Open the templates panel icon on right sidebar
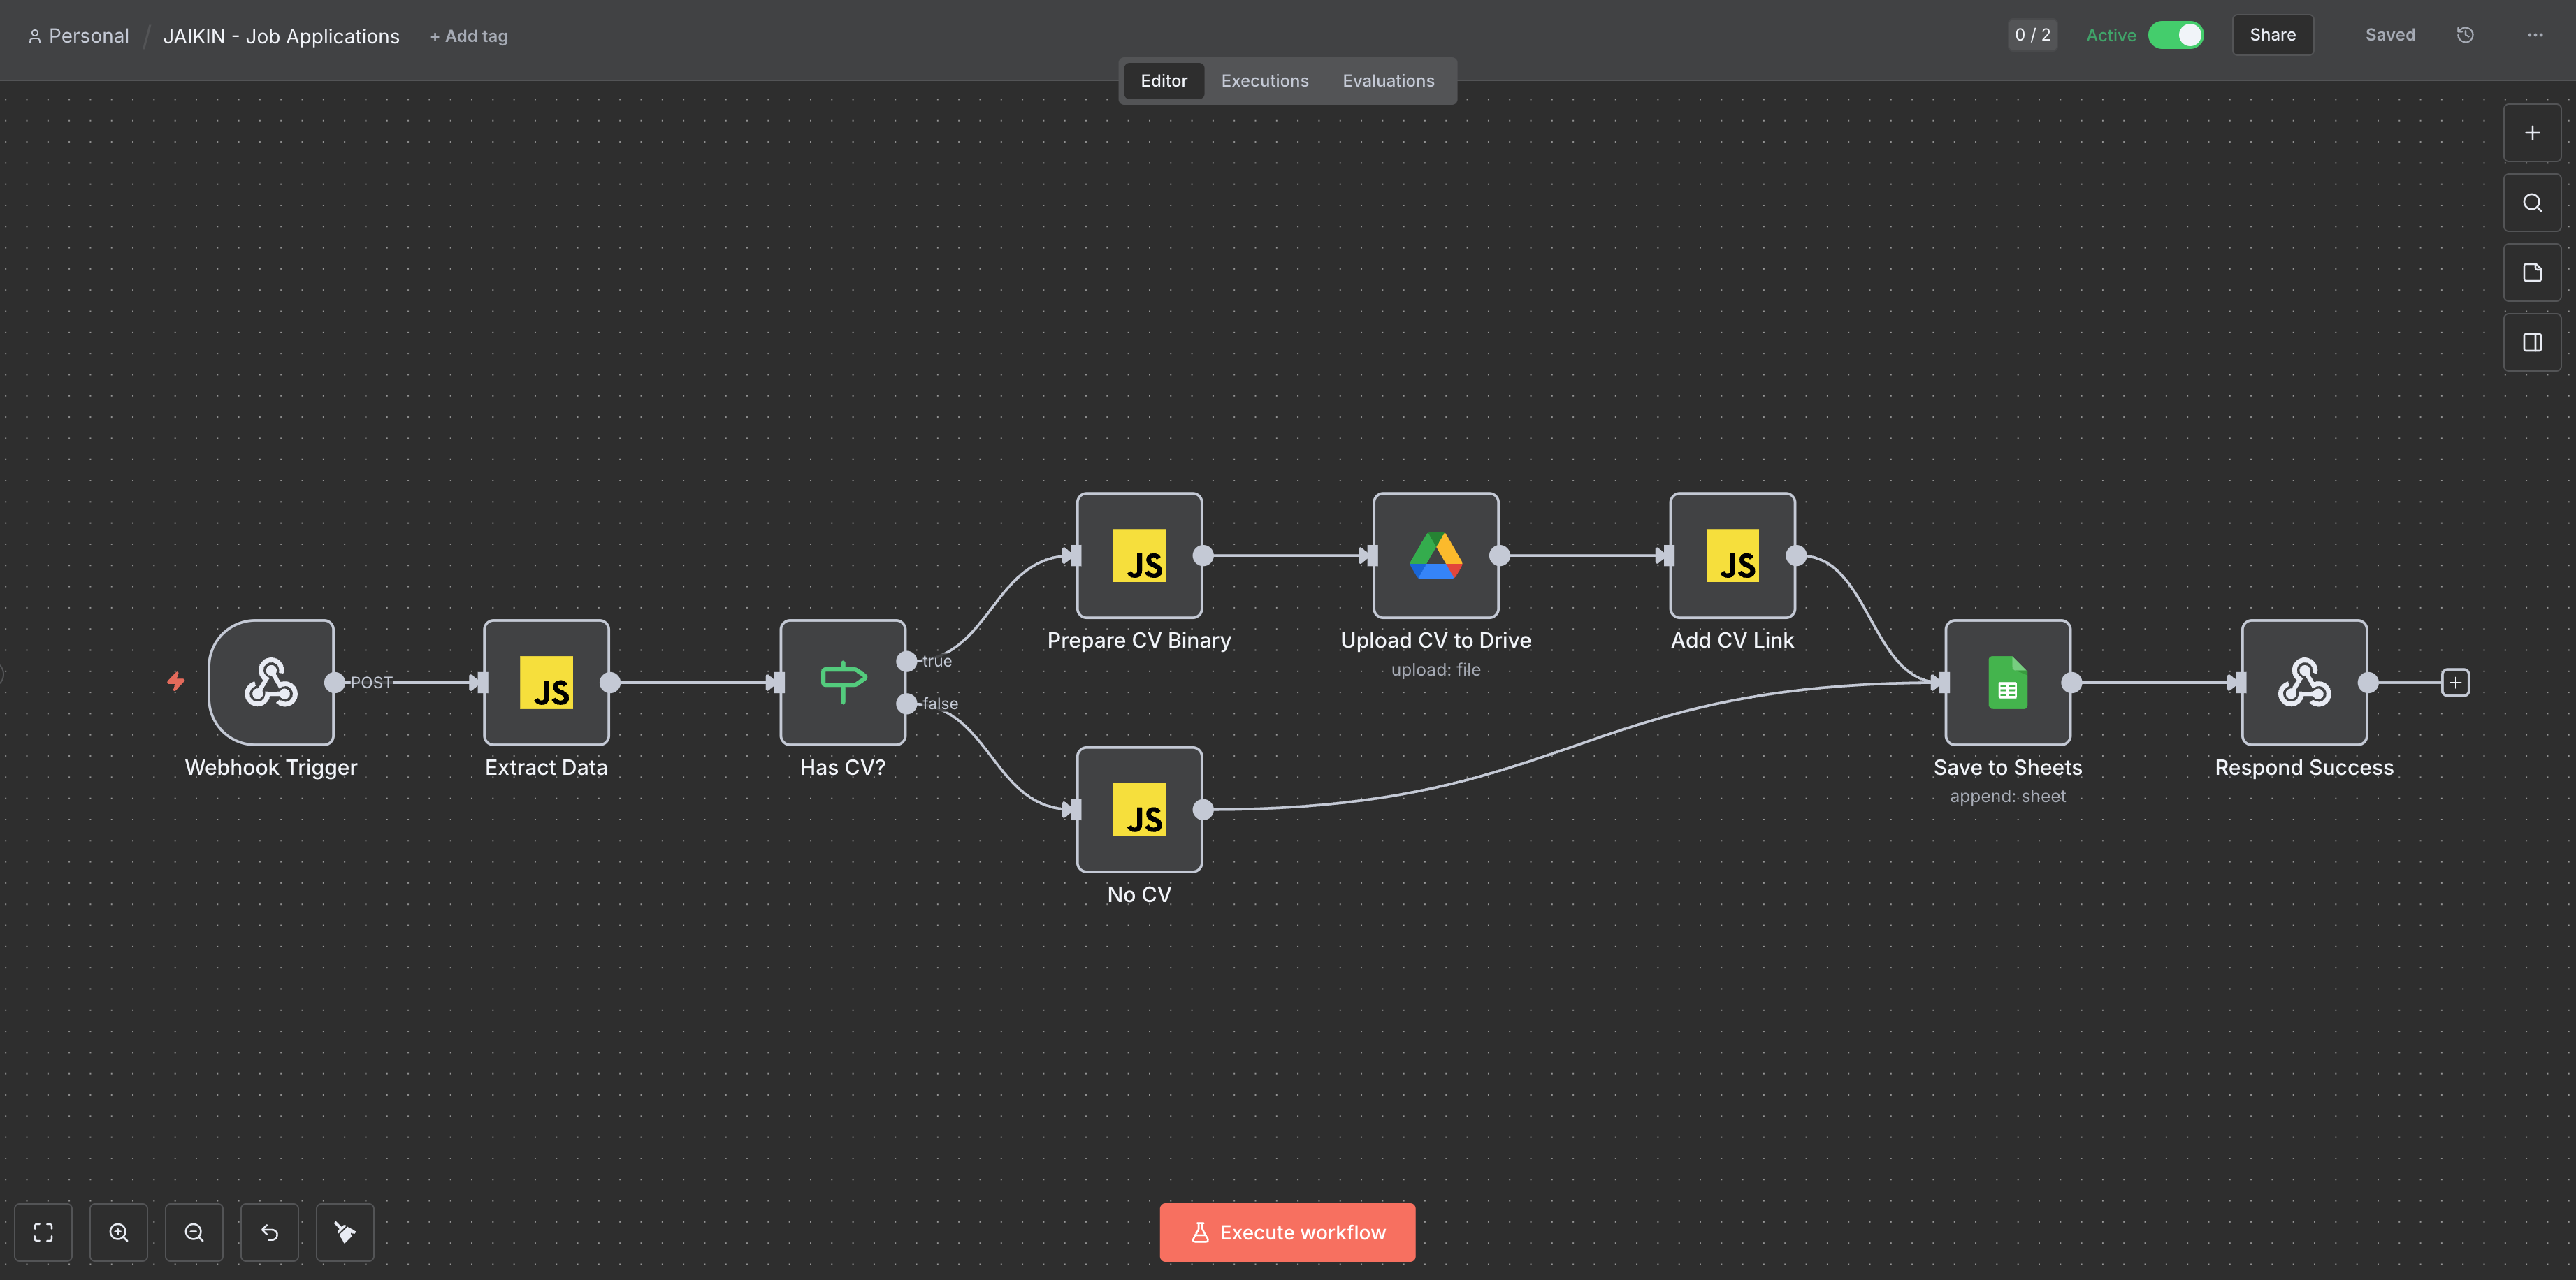 [x=2531, y=272]
